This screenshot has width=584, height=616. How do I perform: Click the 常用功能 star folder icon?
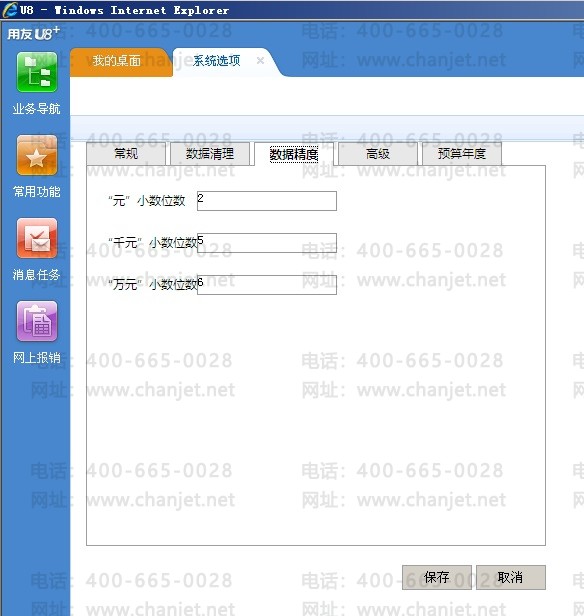coord(37,155)
